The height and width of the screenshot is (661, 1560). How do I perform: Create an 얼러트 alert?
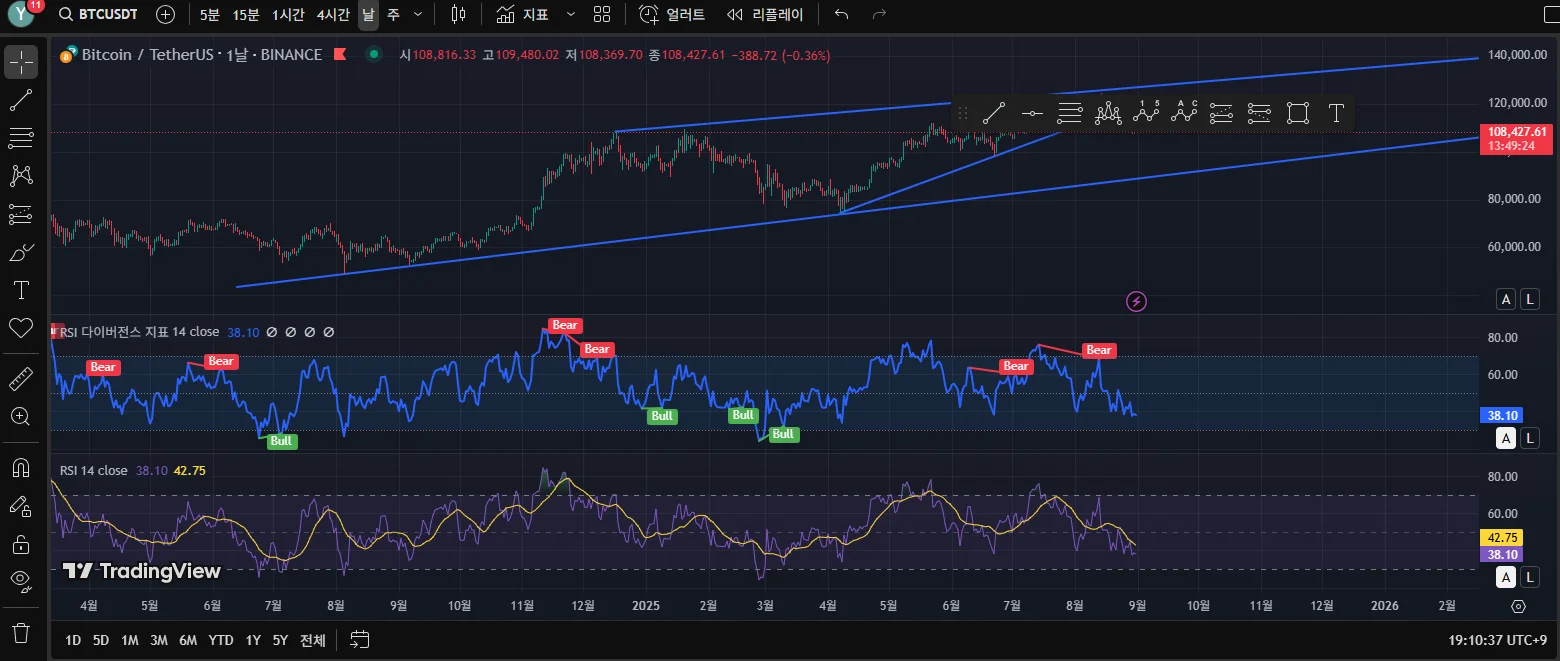click(672, 15)
